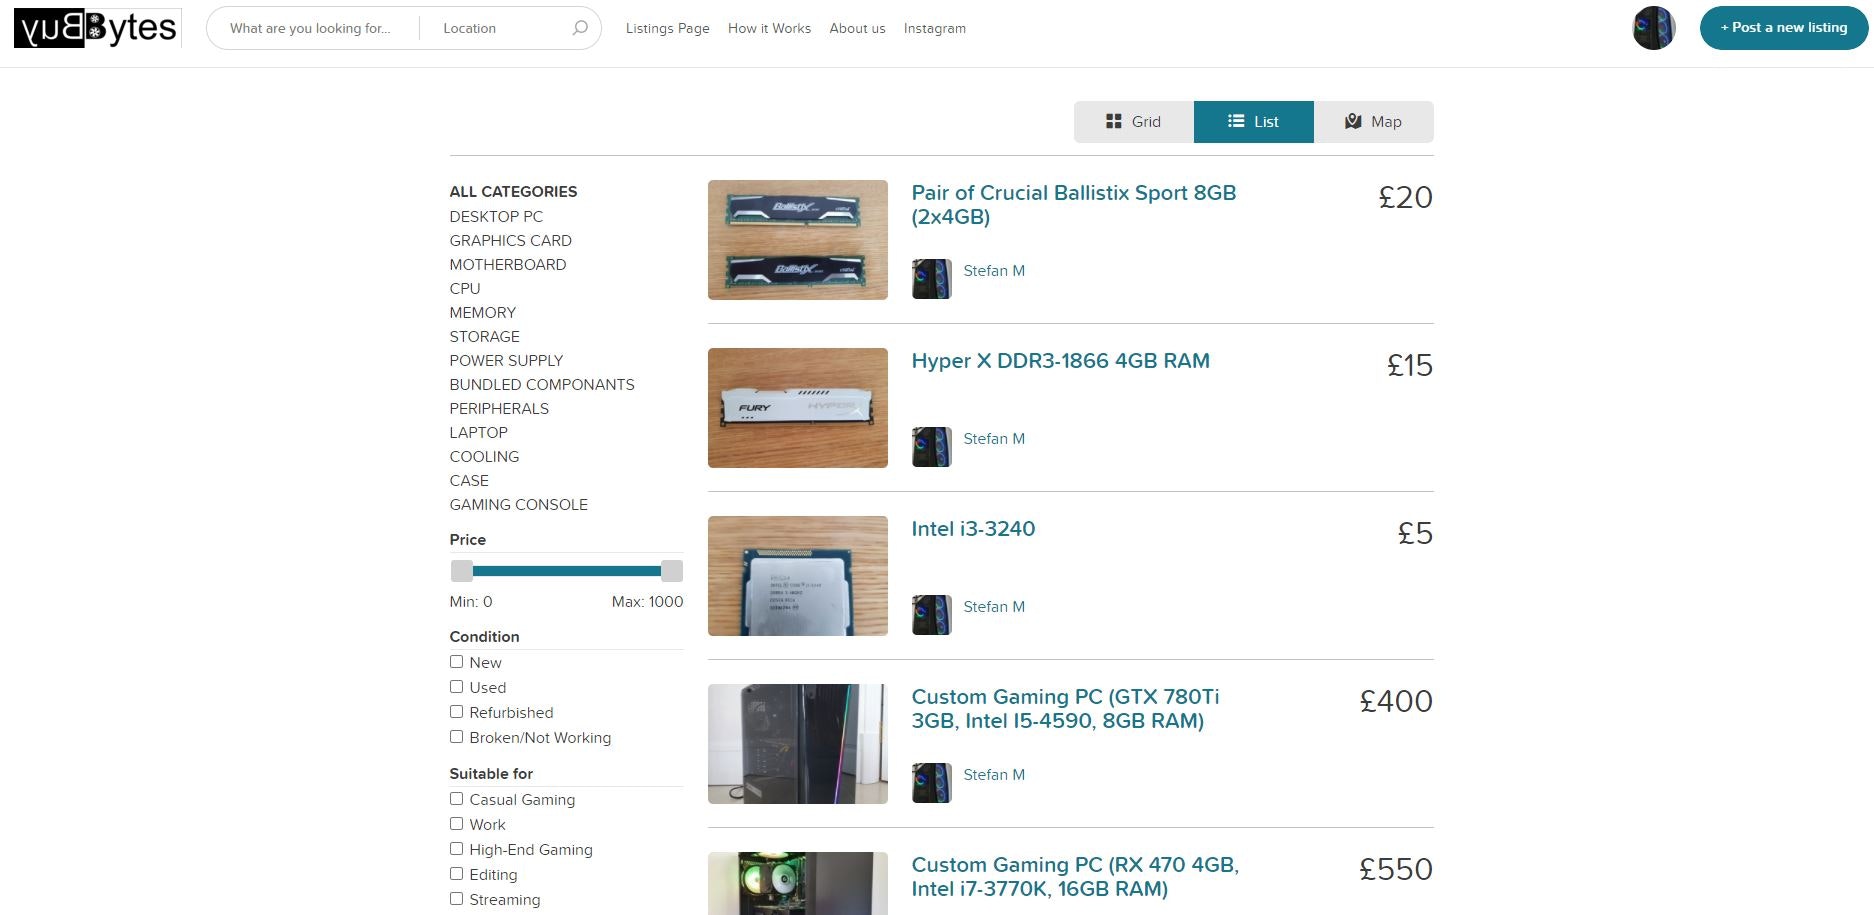Filter by MEMORY category
The width and height of the screenshot is (1874, 915).
[x=483, y=312]
